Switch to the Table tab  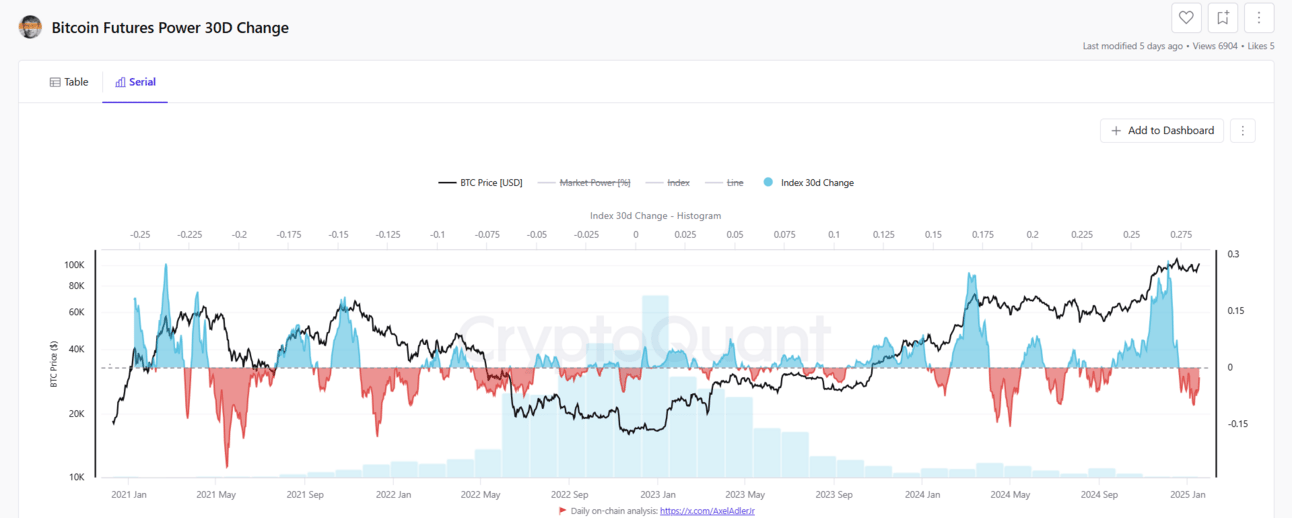click(69, 82)
